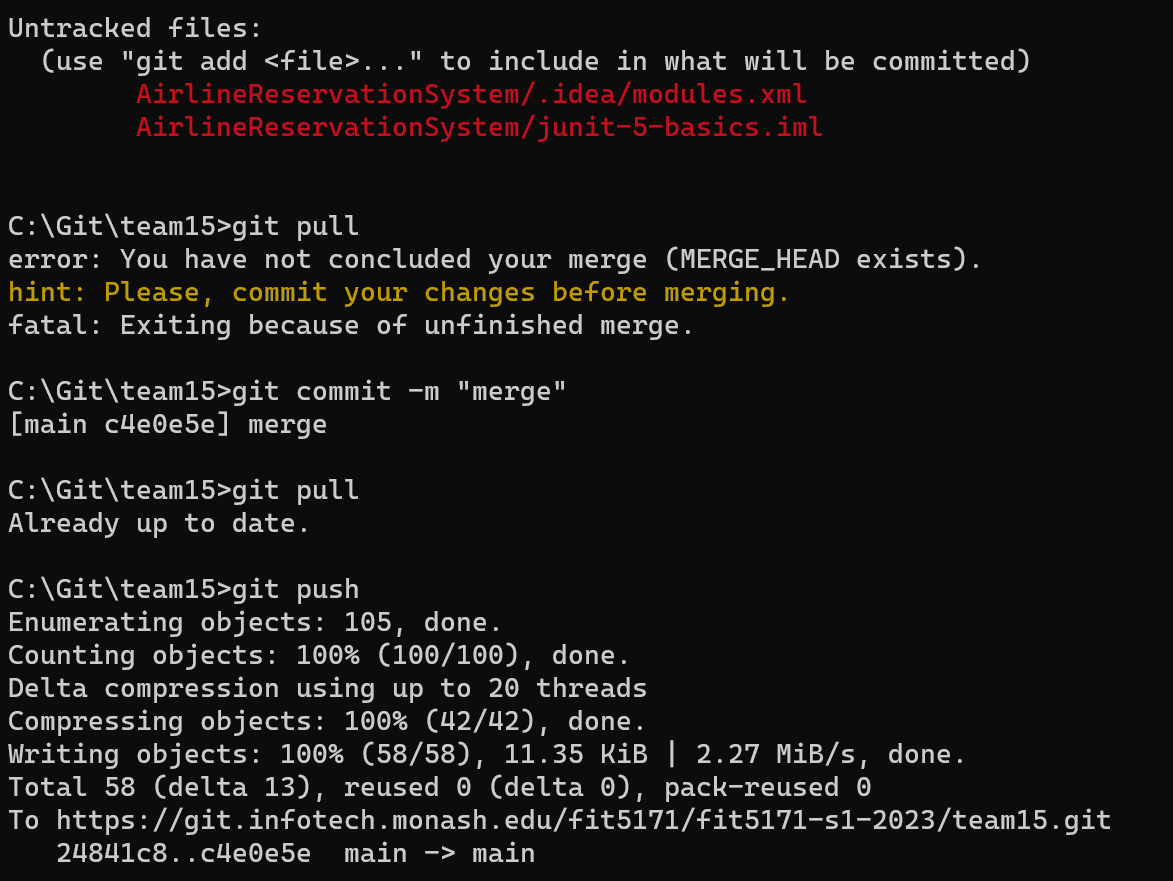
Task: Click the Enumerating objects: 105 line
Action: click(x=254, y=622)
